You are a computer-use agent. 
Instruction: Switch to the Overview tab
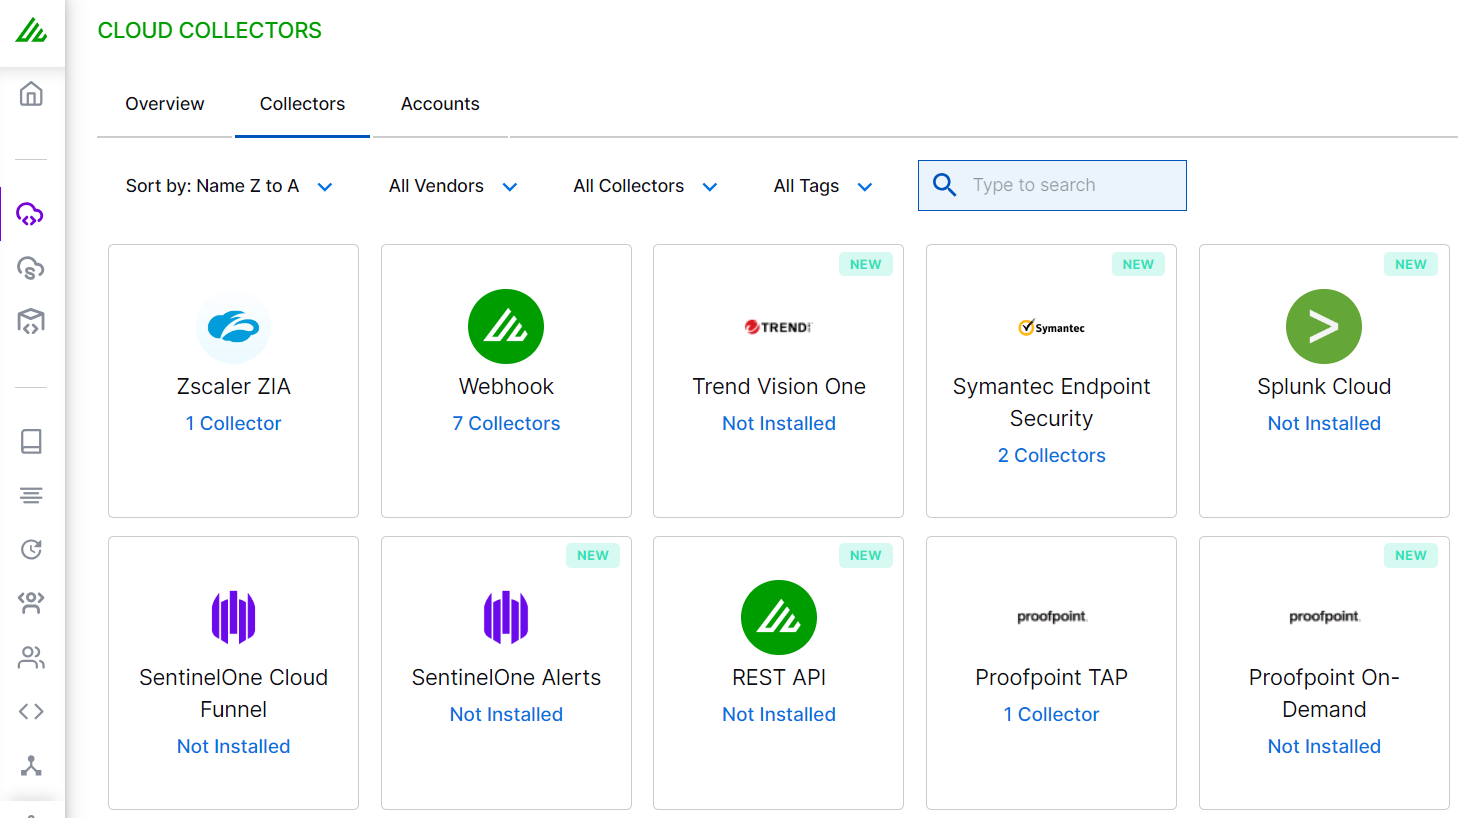165,104
